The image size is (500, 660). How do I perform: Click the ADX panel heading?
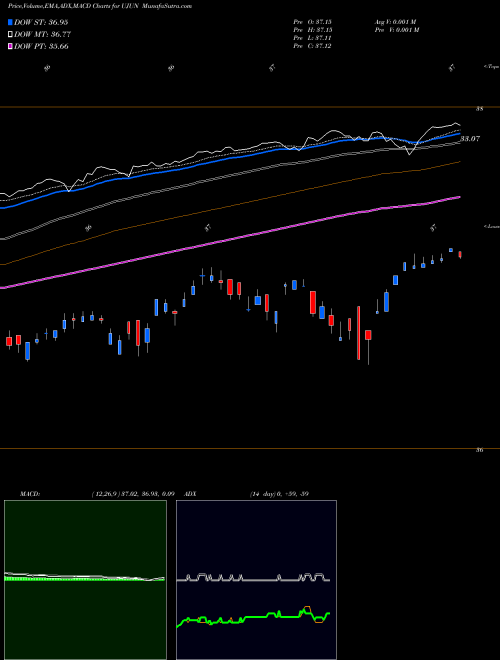point(191,494)
